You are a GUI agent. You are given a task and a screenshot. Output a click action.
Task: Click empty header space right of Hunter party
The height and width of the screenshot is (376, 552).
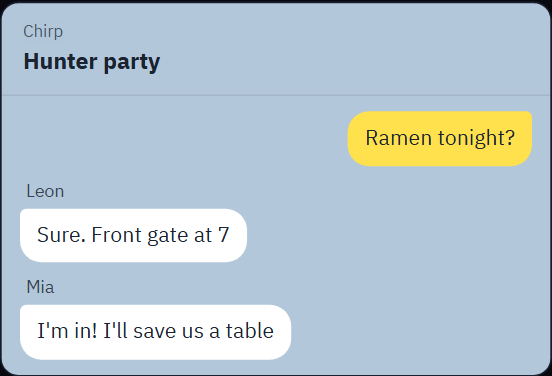pos(352,62)
